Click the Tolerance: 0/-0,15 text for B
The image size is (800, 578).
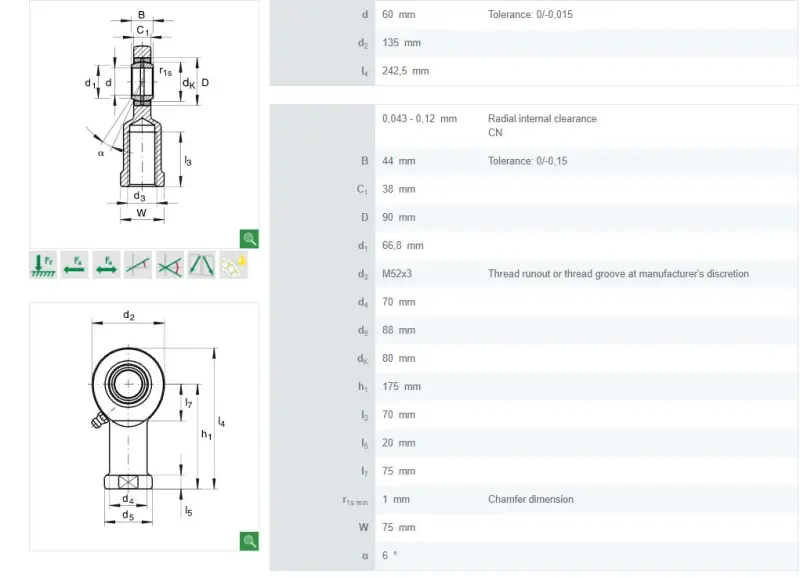(x=528, y=161)
